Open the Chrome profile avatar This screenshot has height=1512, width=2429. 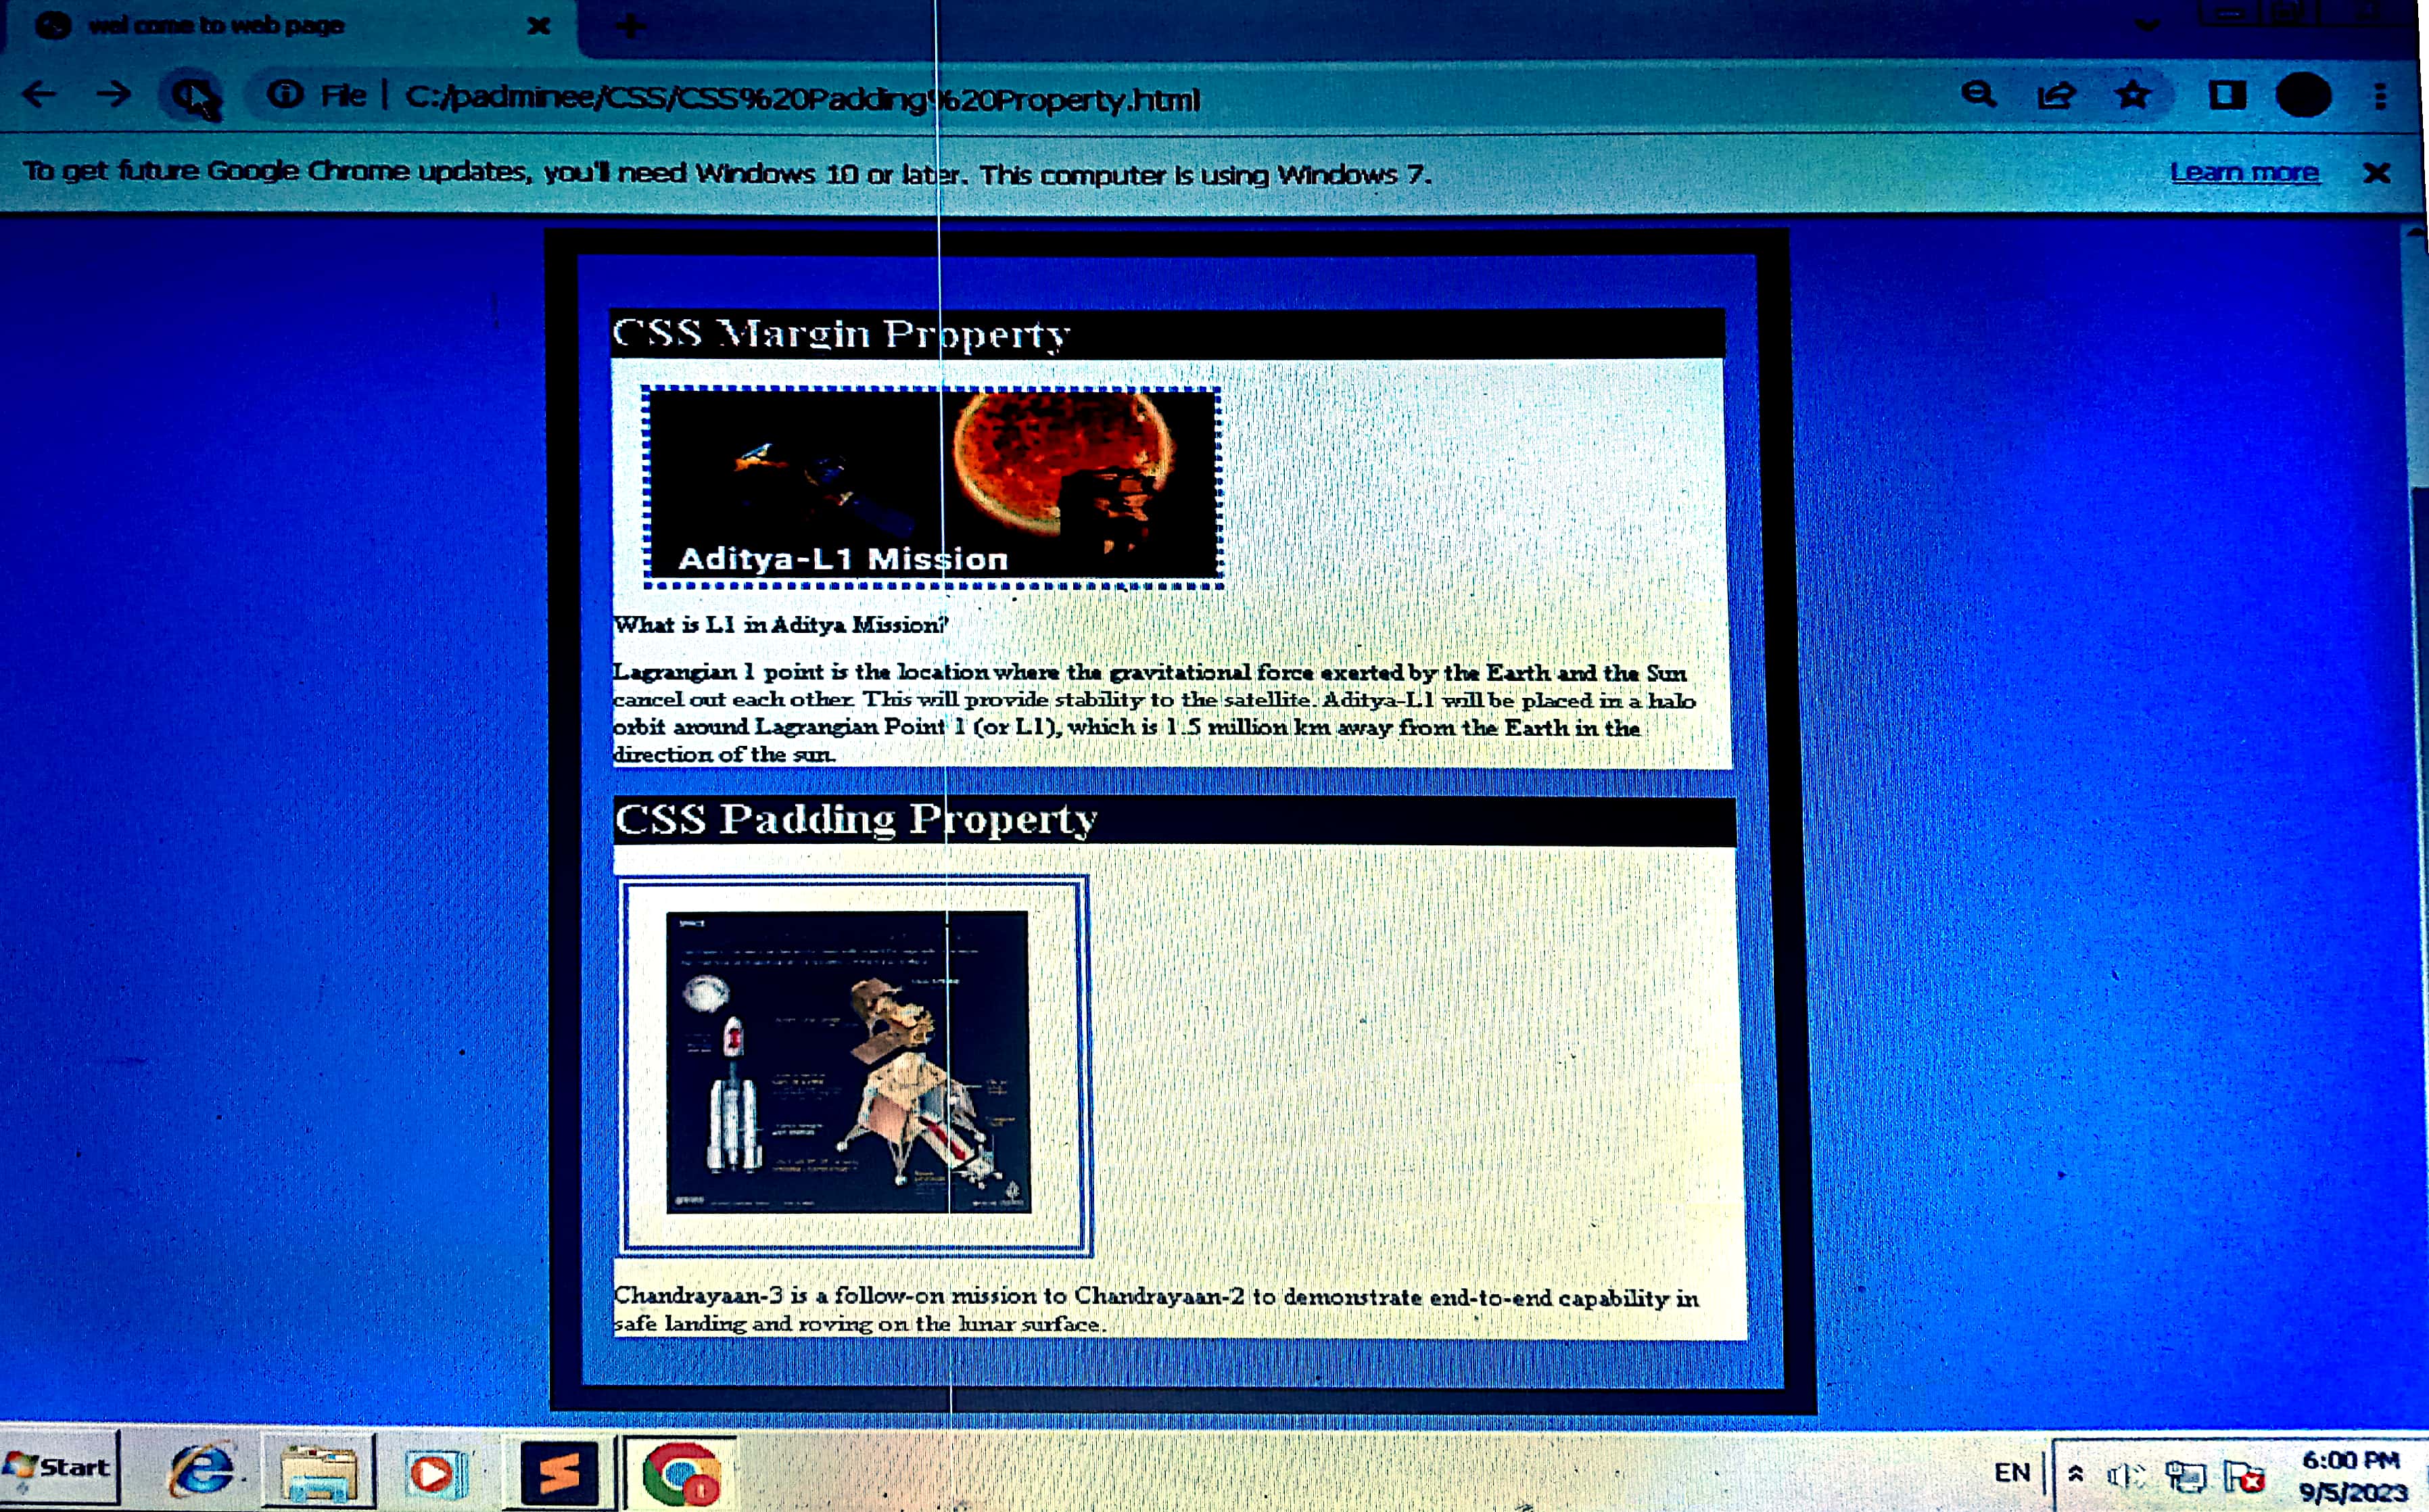pos(2304,96)
